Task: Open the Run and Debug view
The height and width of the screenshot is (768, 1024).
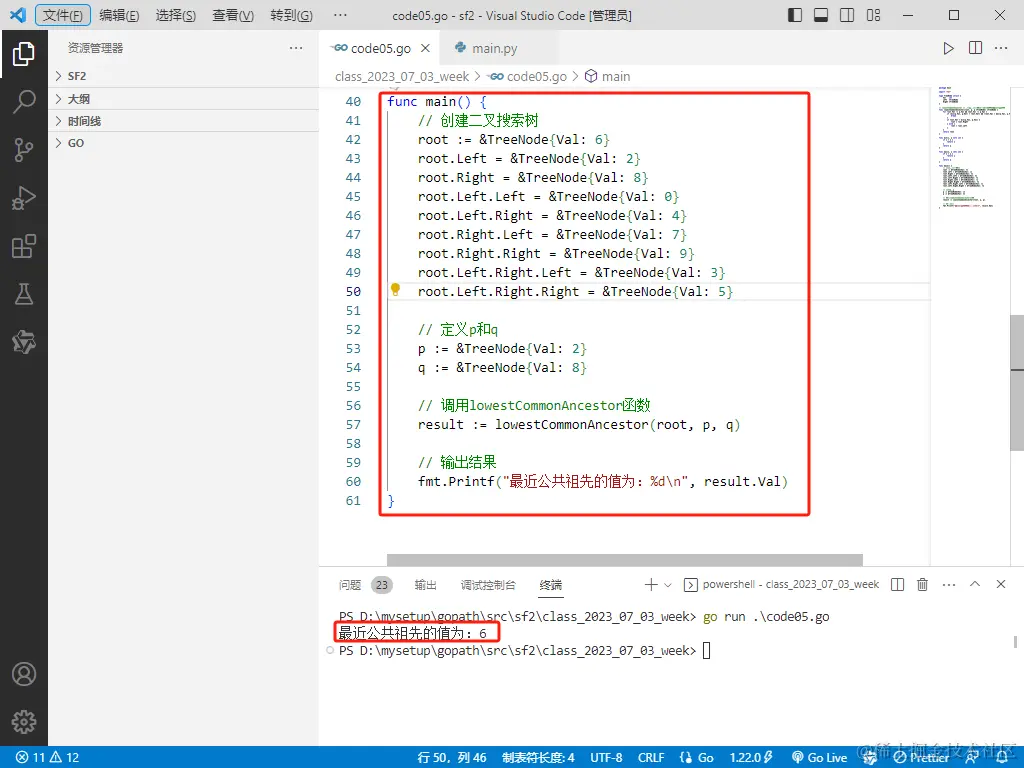Action: pos(24,198)
